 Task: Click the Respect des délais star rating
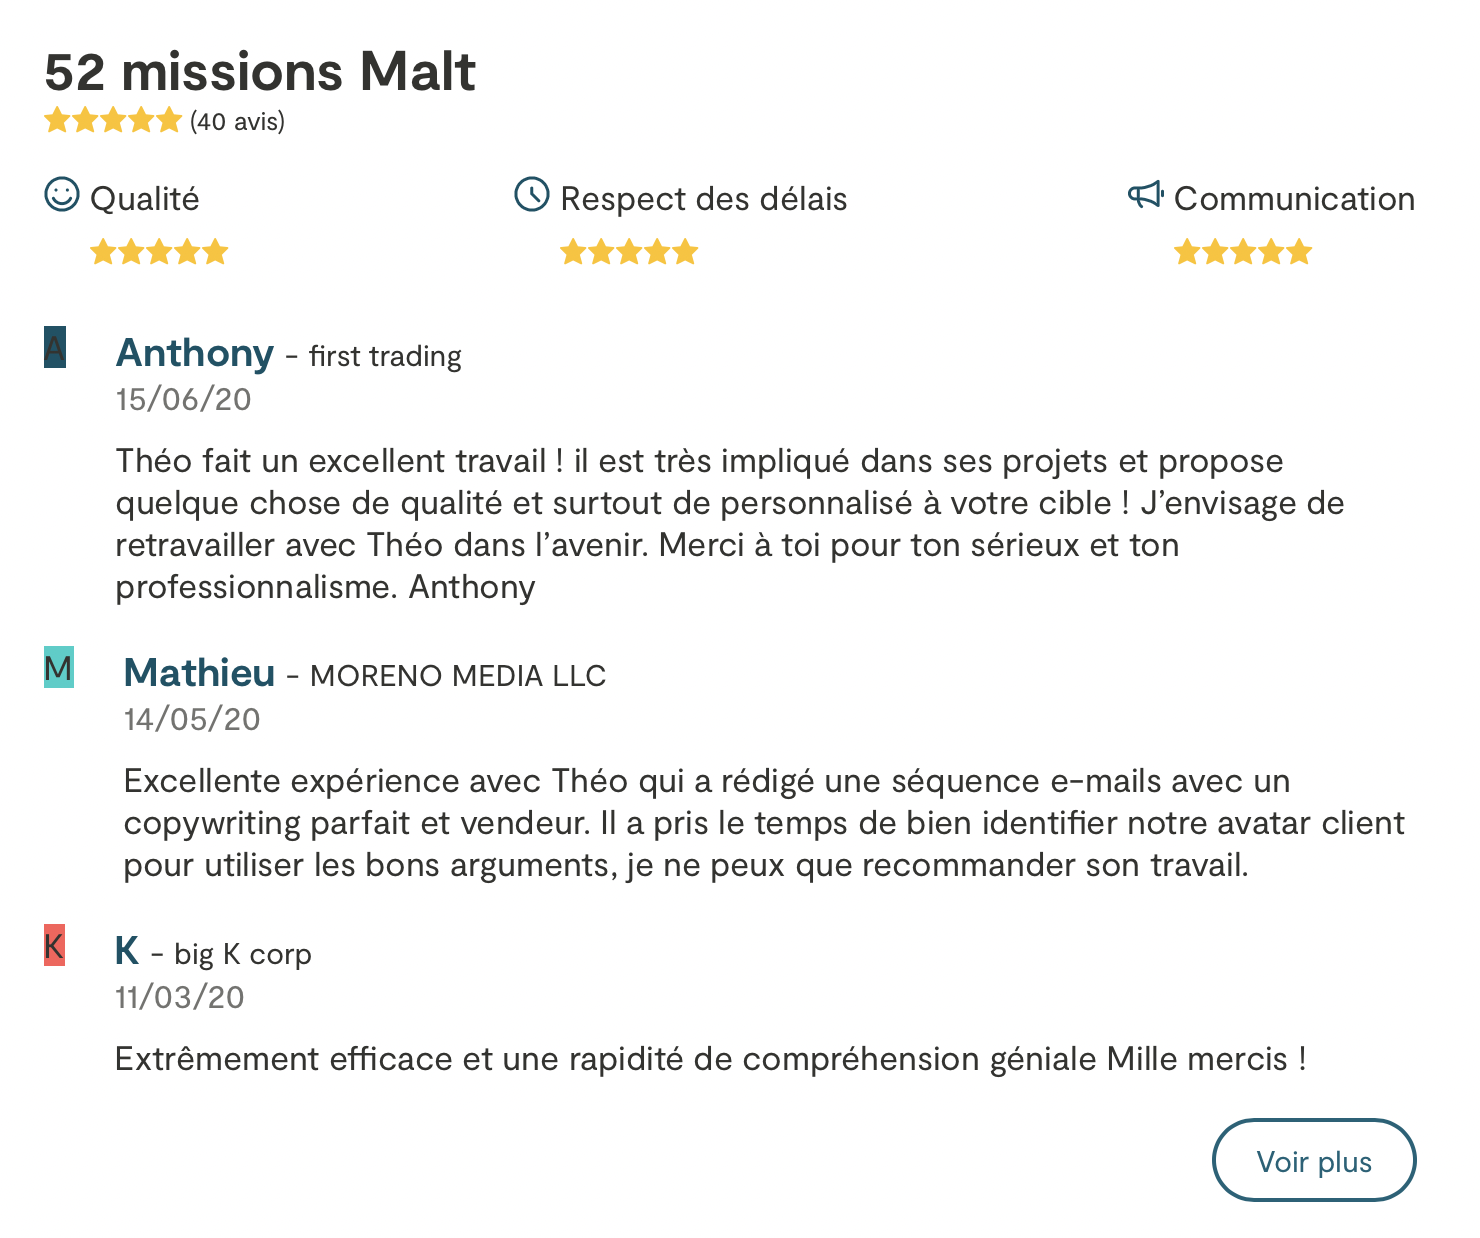coord(629,251)
